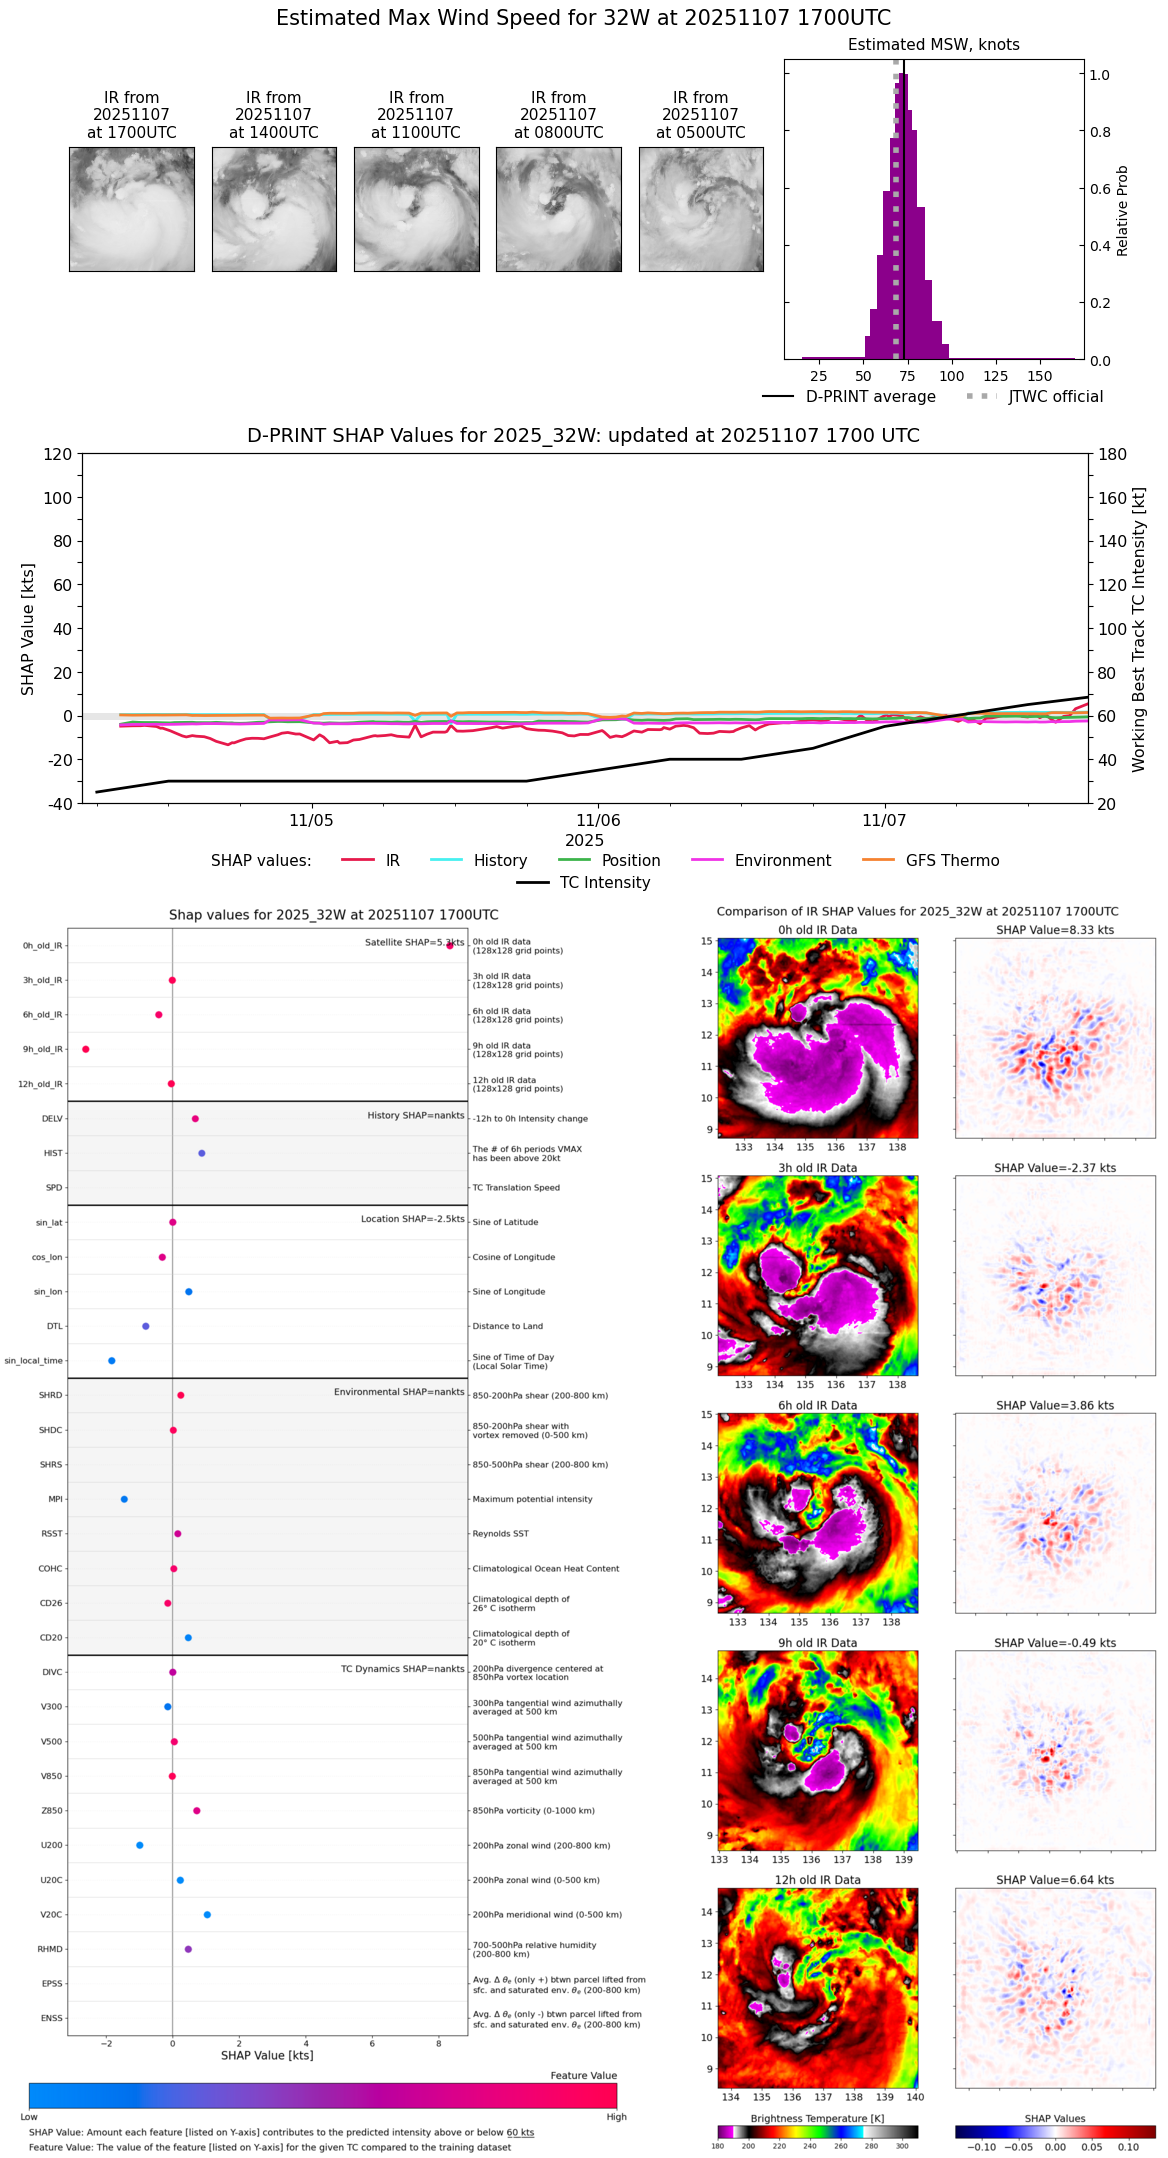Click the Environment legend label
The image size is (1168, 2158).
point(783,861)
